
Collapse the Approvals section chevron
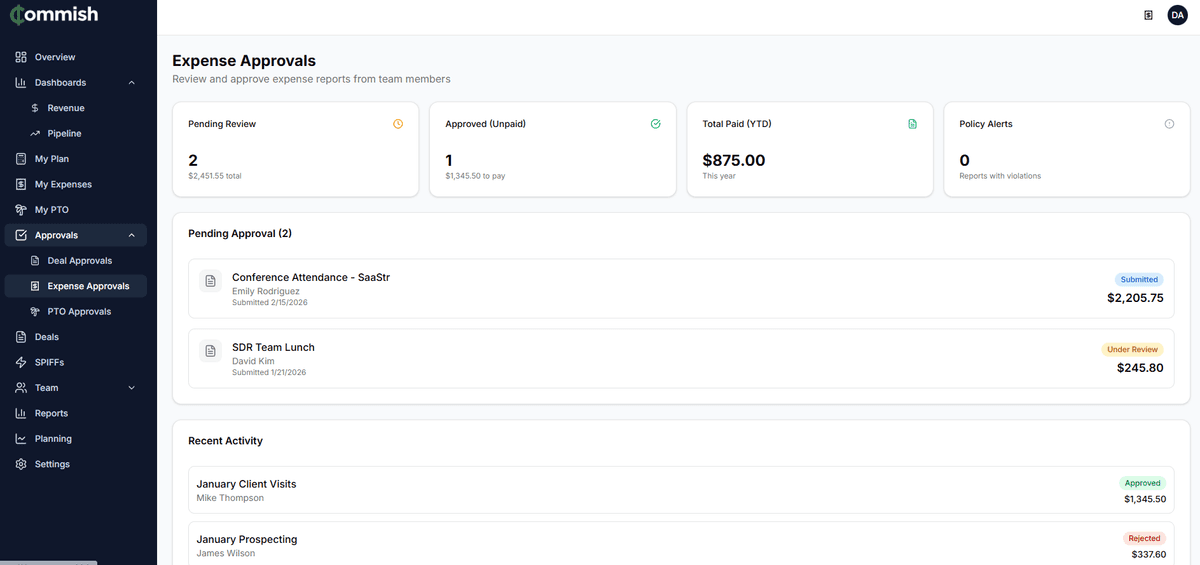click(132, 235)
